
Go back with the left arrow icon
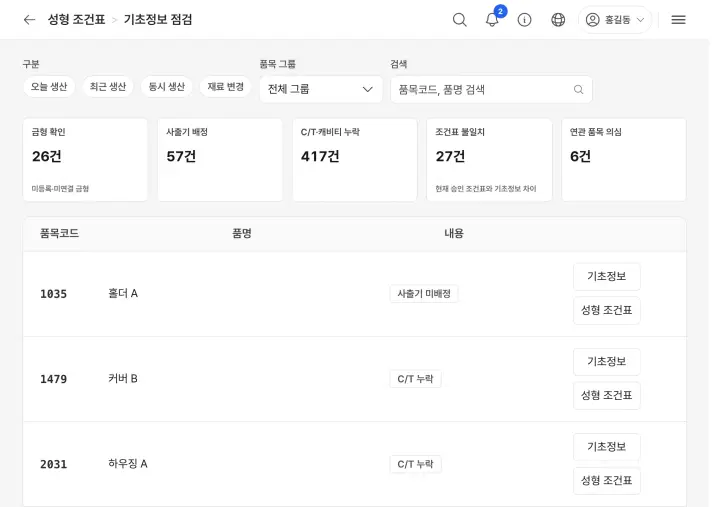[x=29, y=20]
